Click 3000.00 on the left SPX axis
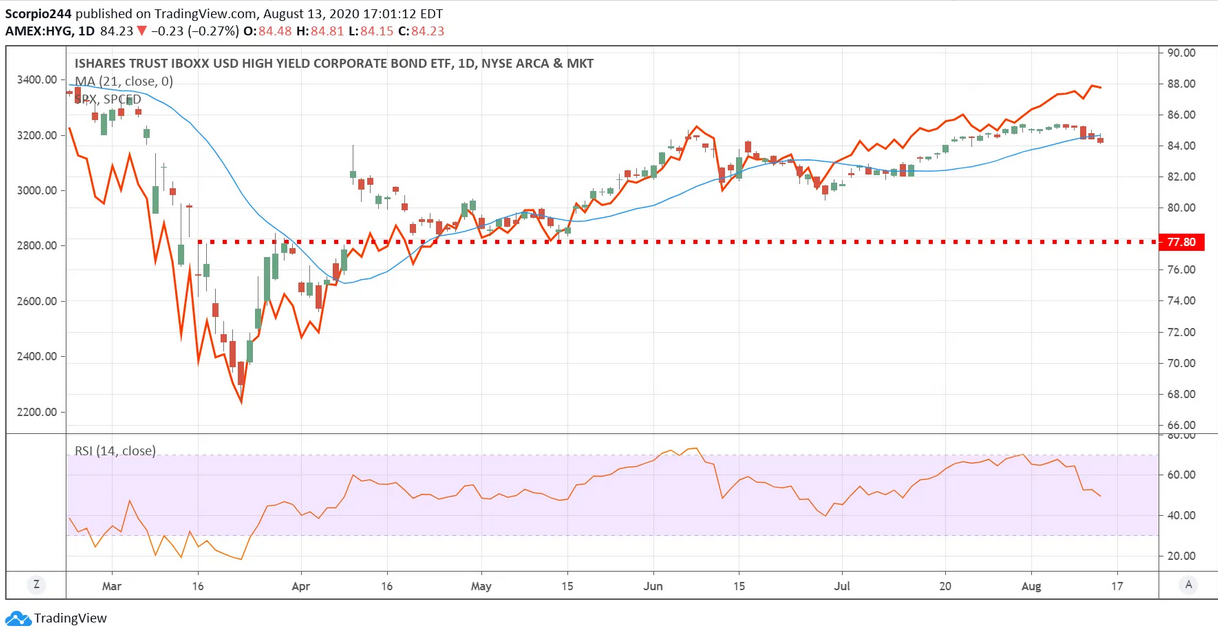 pyautogui.click(x=36, y=190)
